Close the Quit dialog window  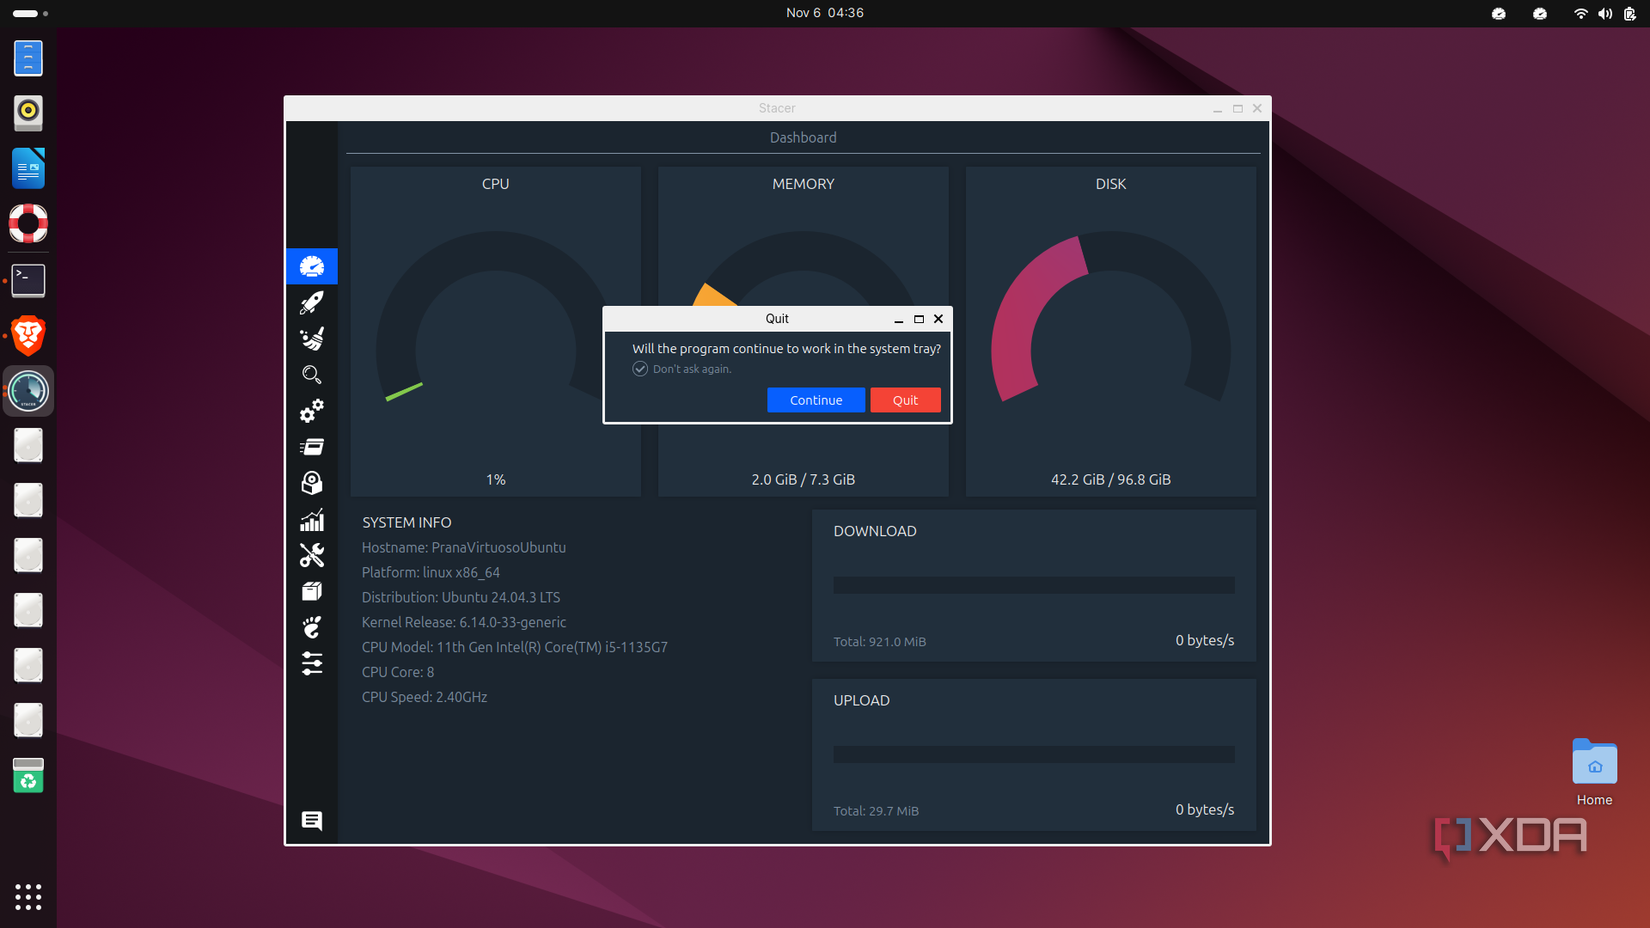[x=938, y=319]
